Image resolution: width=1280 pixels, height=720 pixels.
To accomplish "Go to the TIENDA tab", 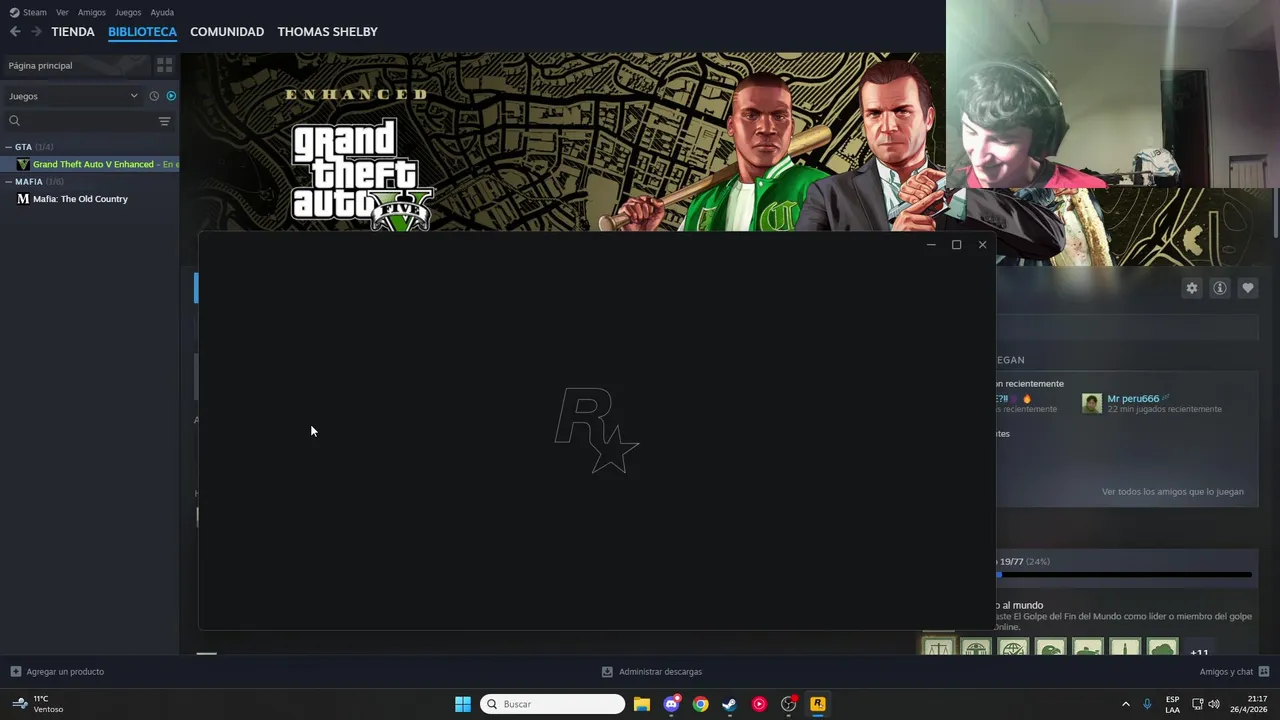I will point(73,32).
